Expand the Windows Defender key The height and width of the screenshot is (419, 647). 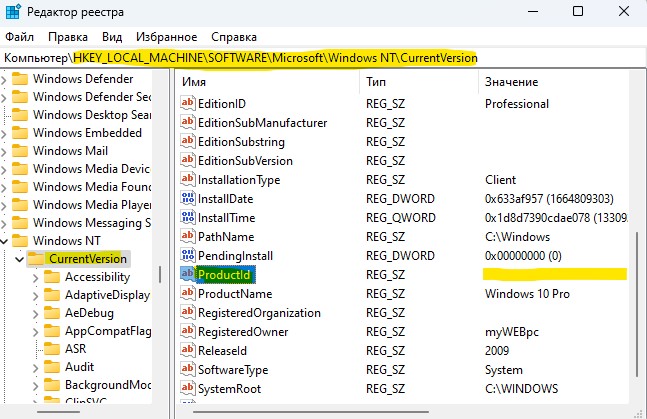coord(4,79)
